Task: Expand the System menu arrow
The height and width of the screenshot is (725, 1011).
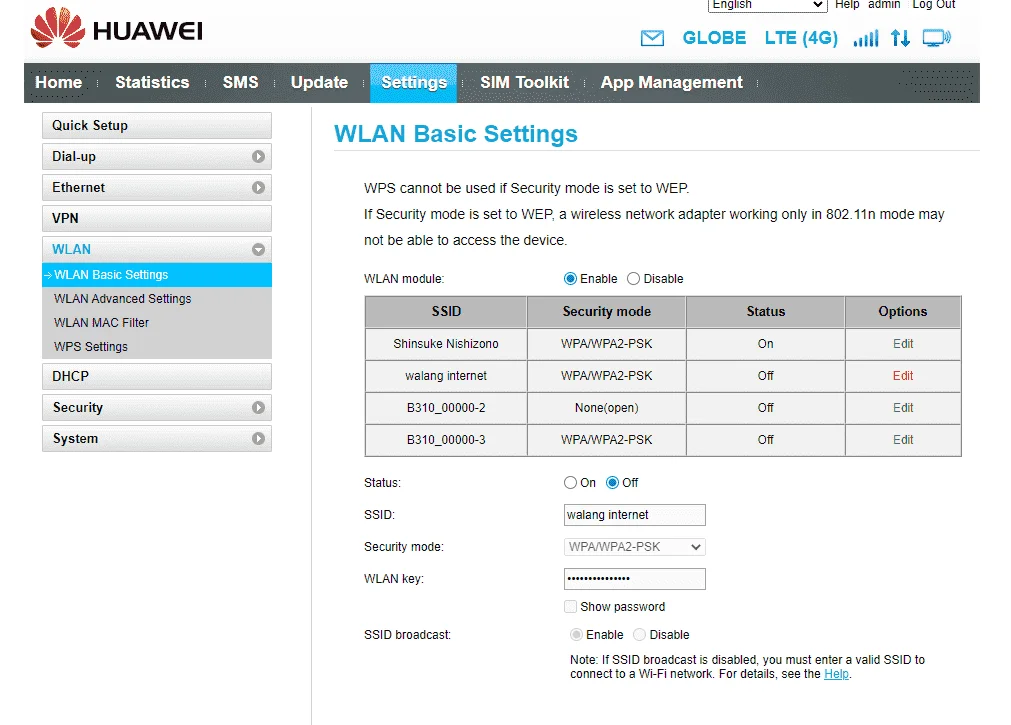Action: pos(258,439)
